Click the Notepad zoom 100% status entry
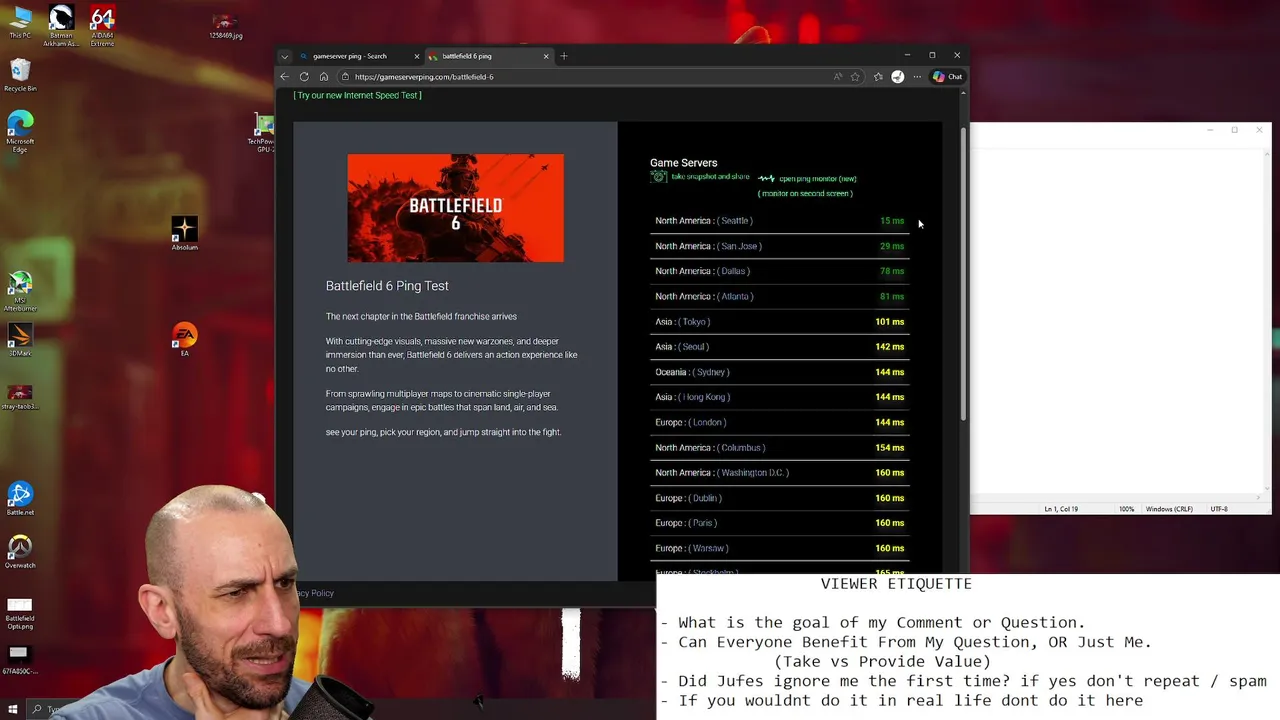1280x720 pixels. coord(1127,509)
